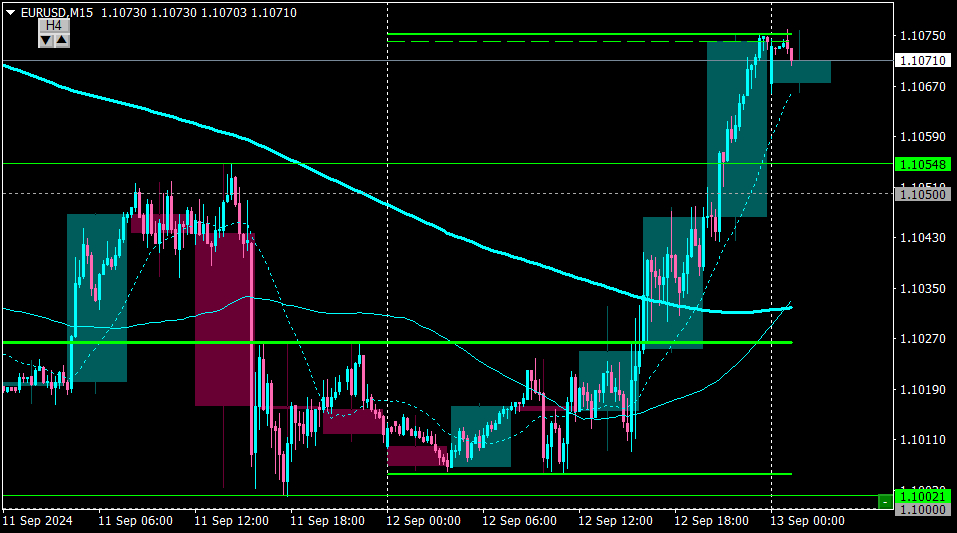The height and width of the screenshot is (533, 957).
Task: Select the green 1.10021 price label
Action: [x=923, y=496]
